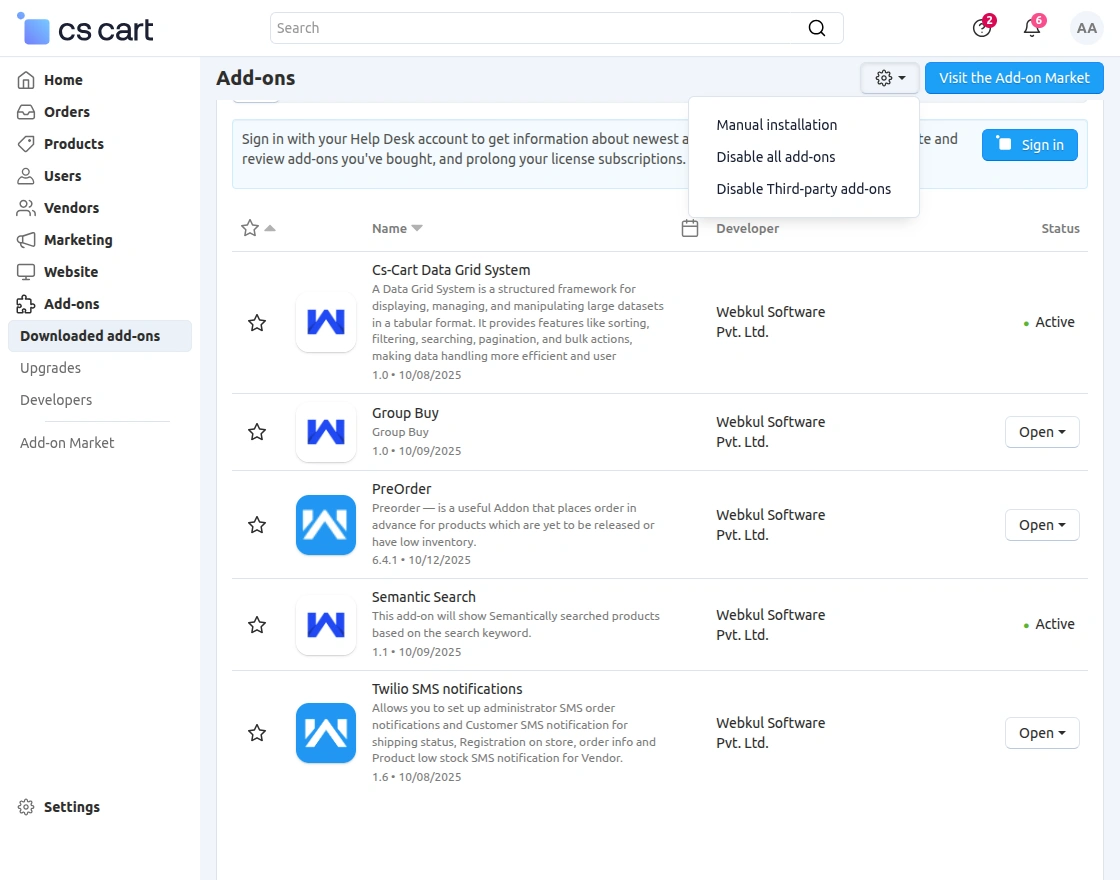The width and height of the screenshot is (1120, 880).
Task: Choose Disable all add-ons menu item
Action: pyautogui.click(x=776, y=156)
